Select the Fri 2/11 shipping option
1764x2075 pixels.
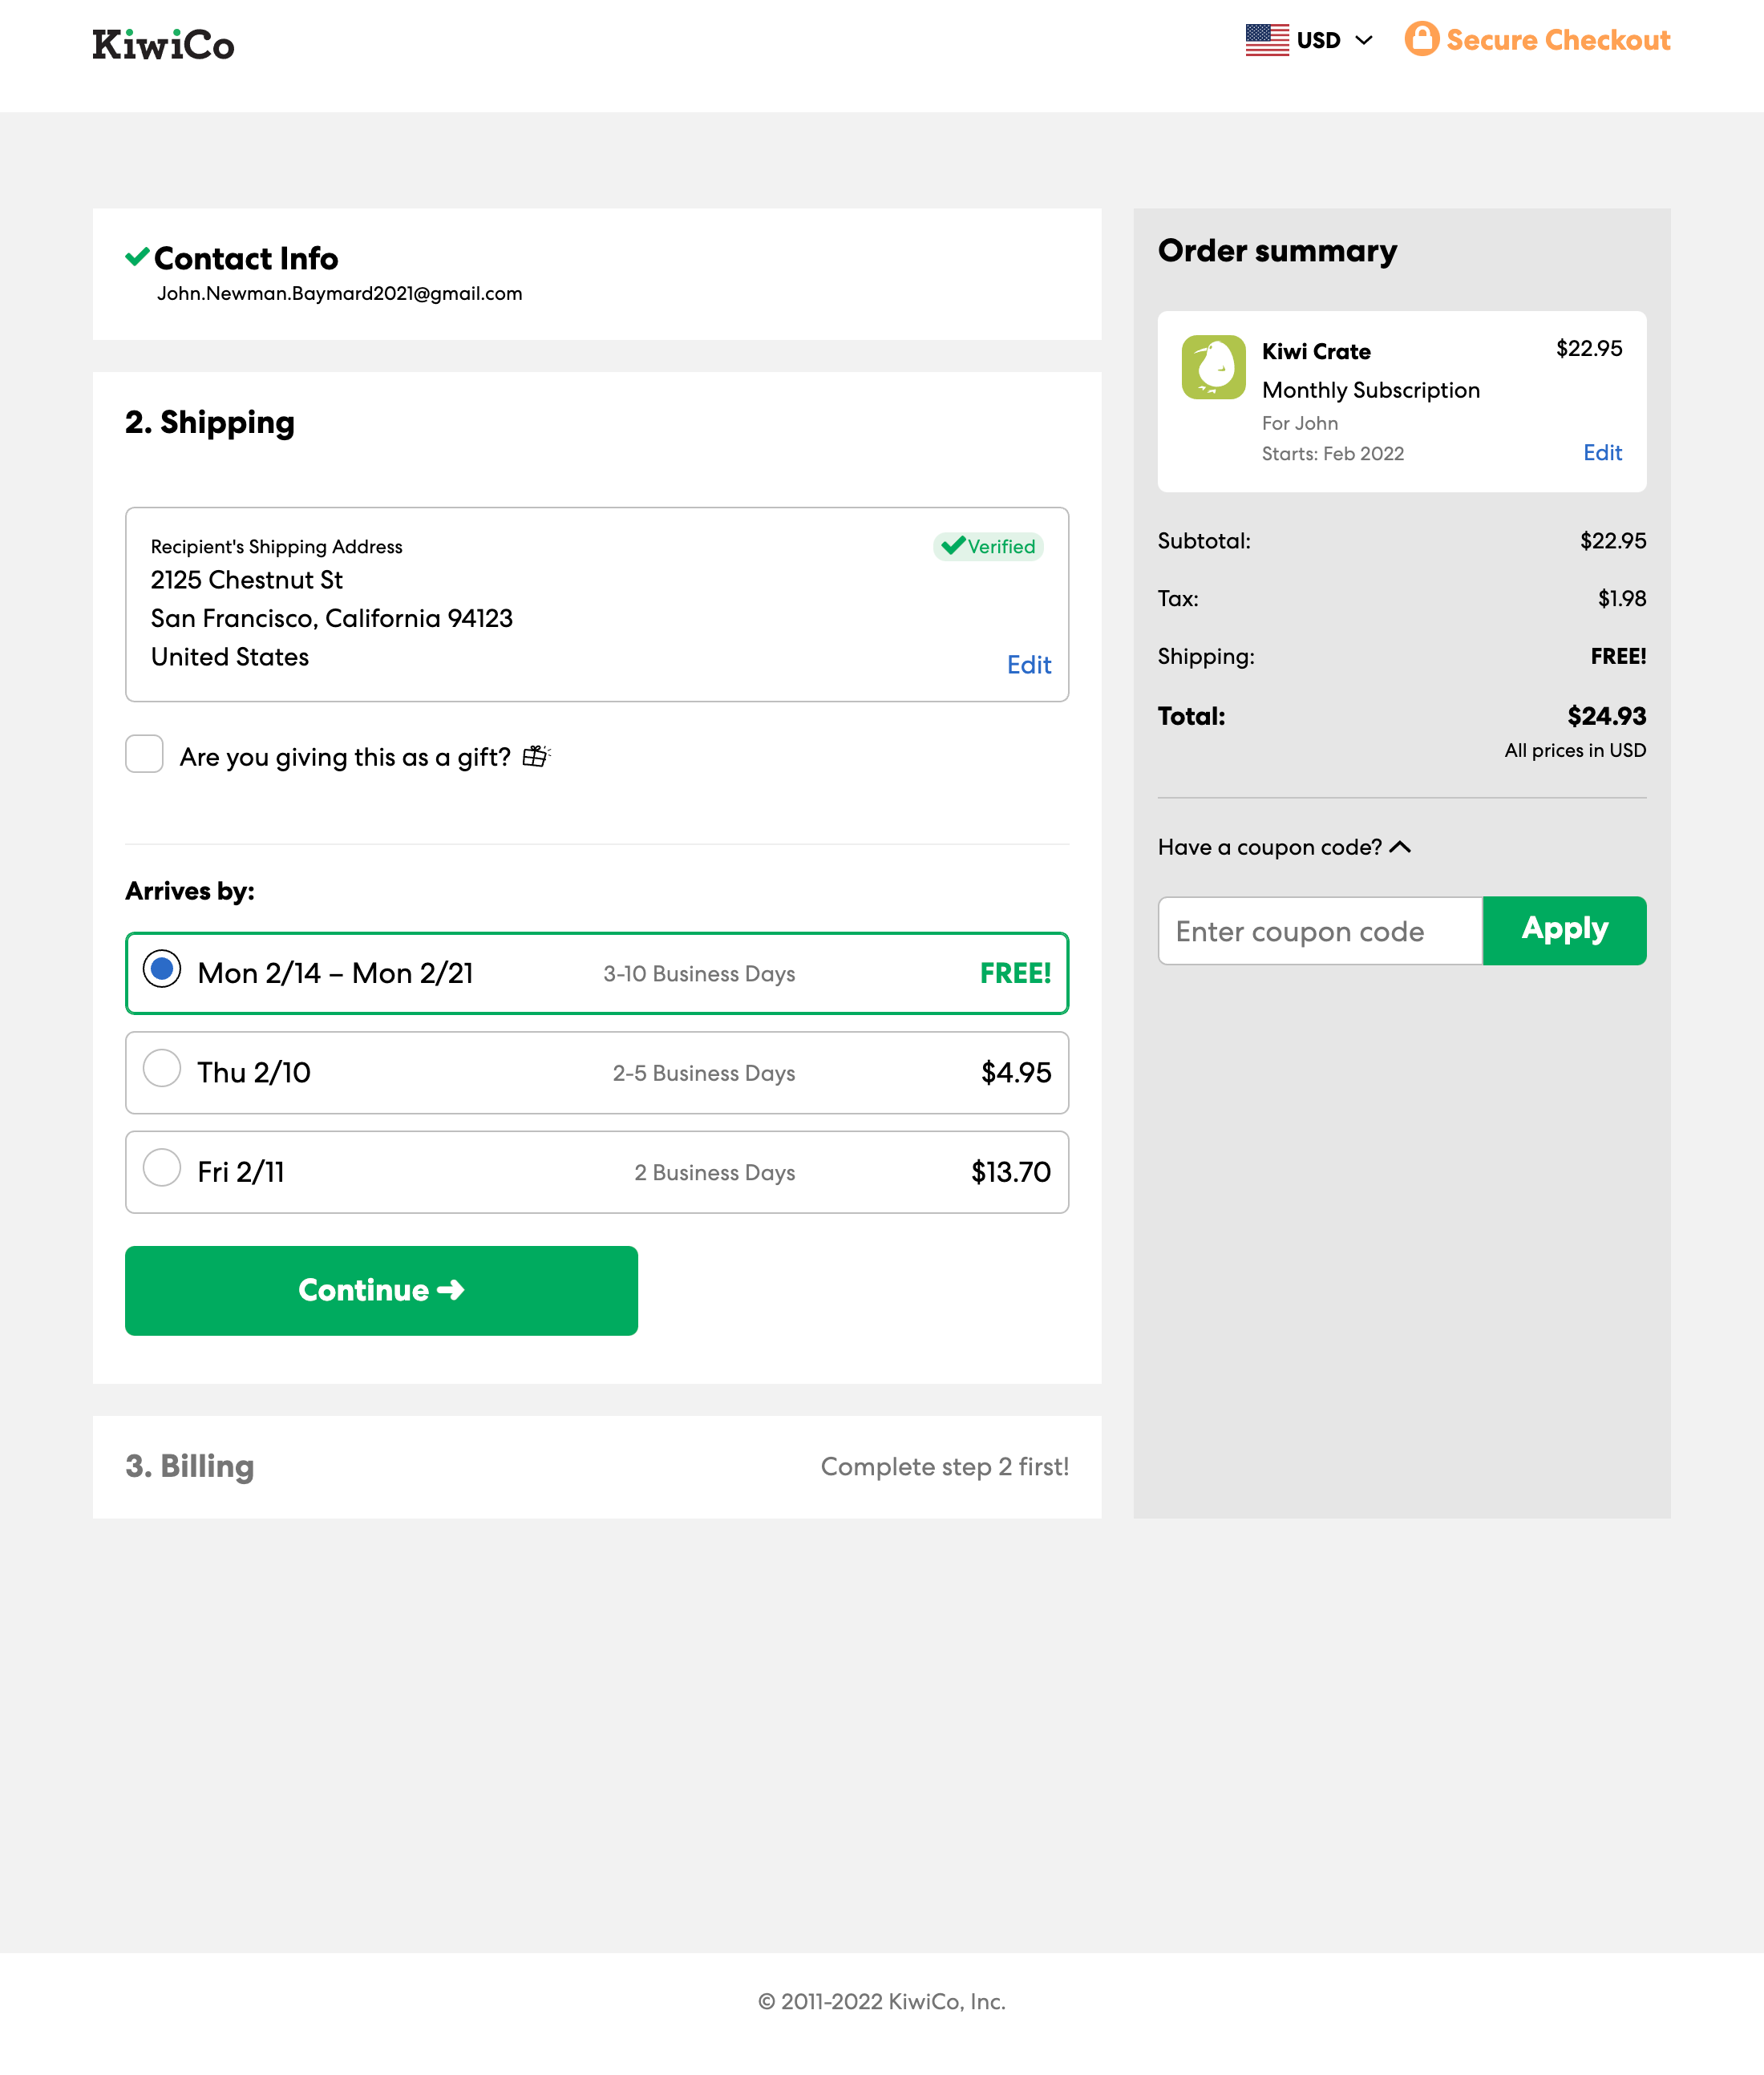(x=161, y=1168)
